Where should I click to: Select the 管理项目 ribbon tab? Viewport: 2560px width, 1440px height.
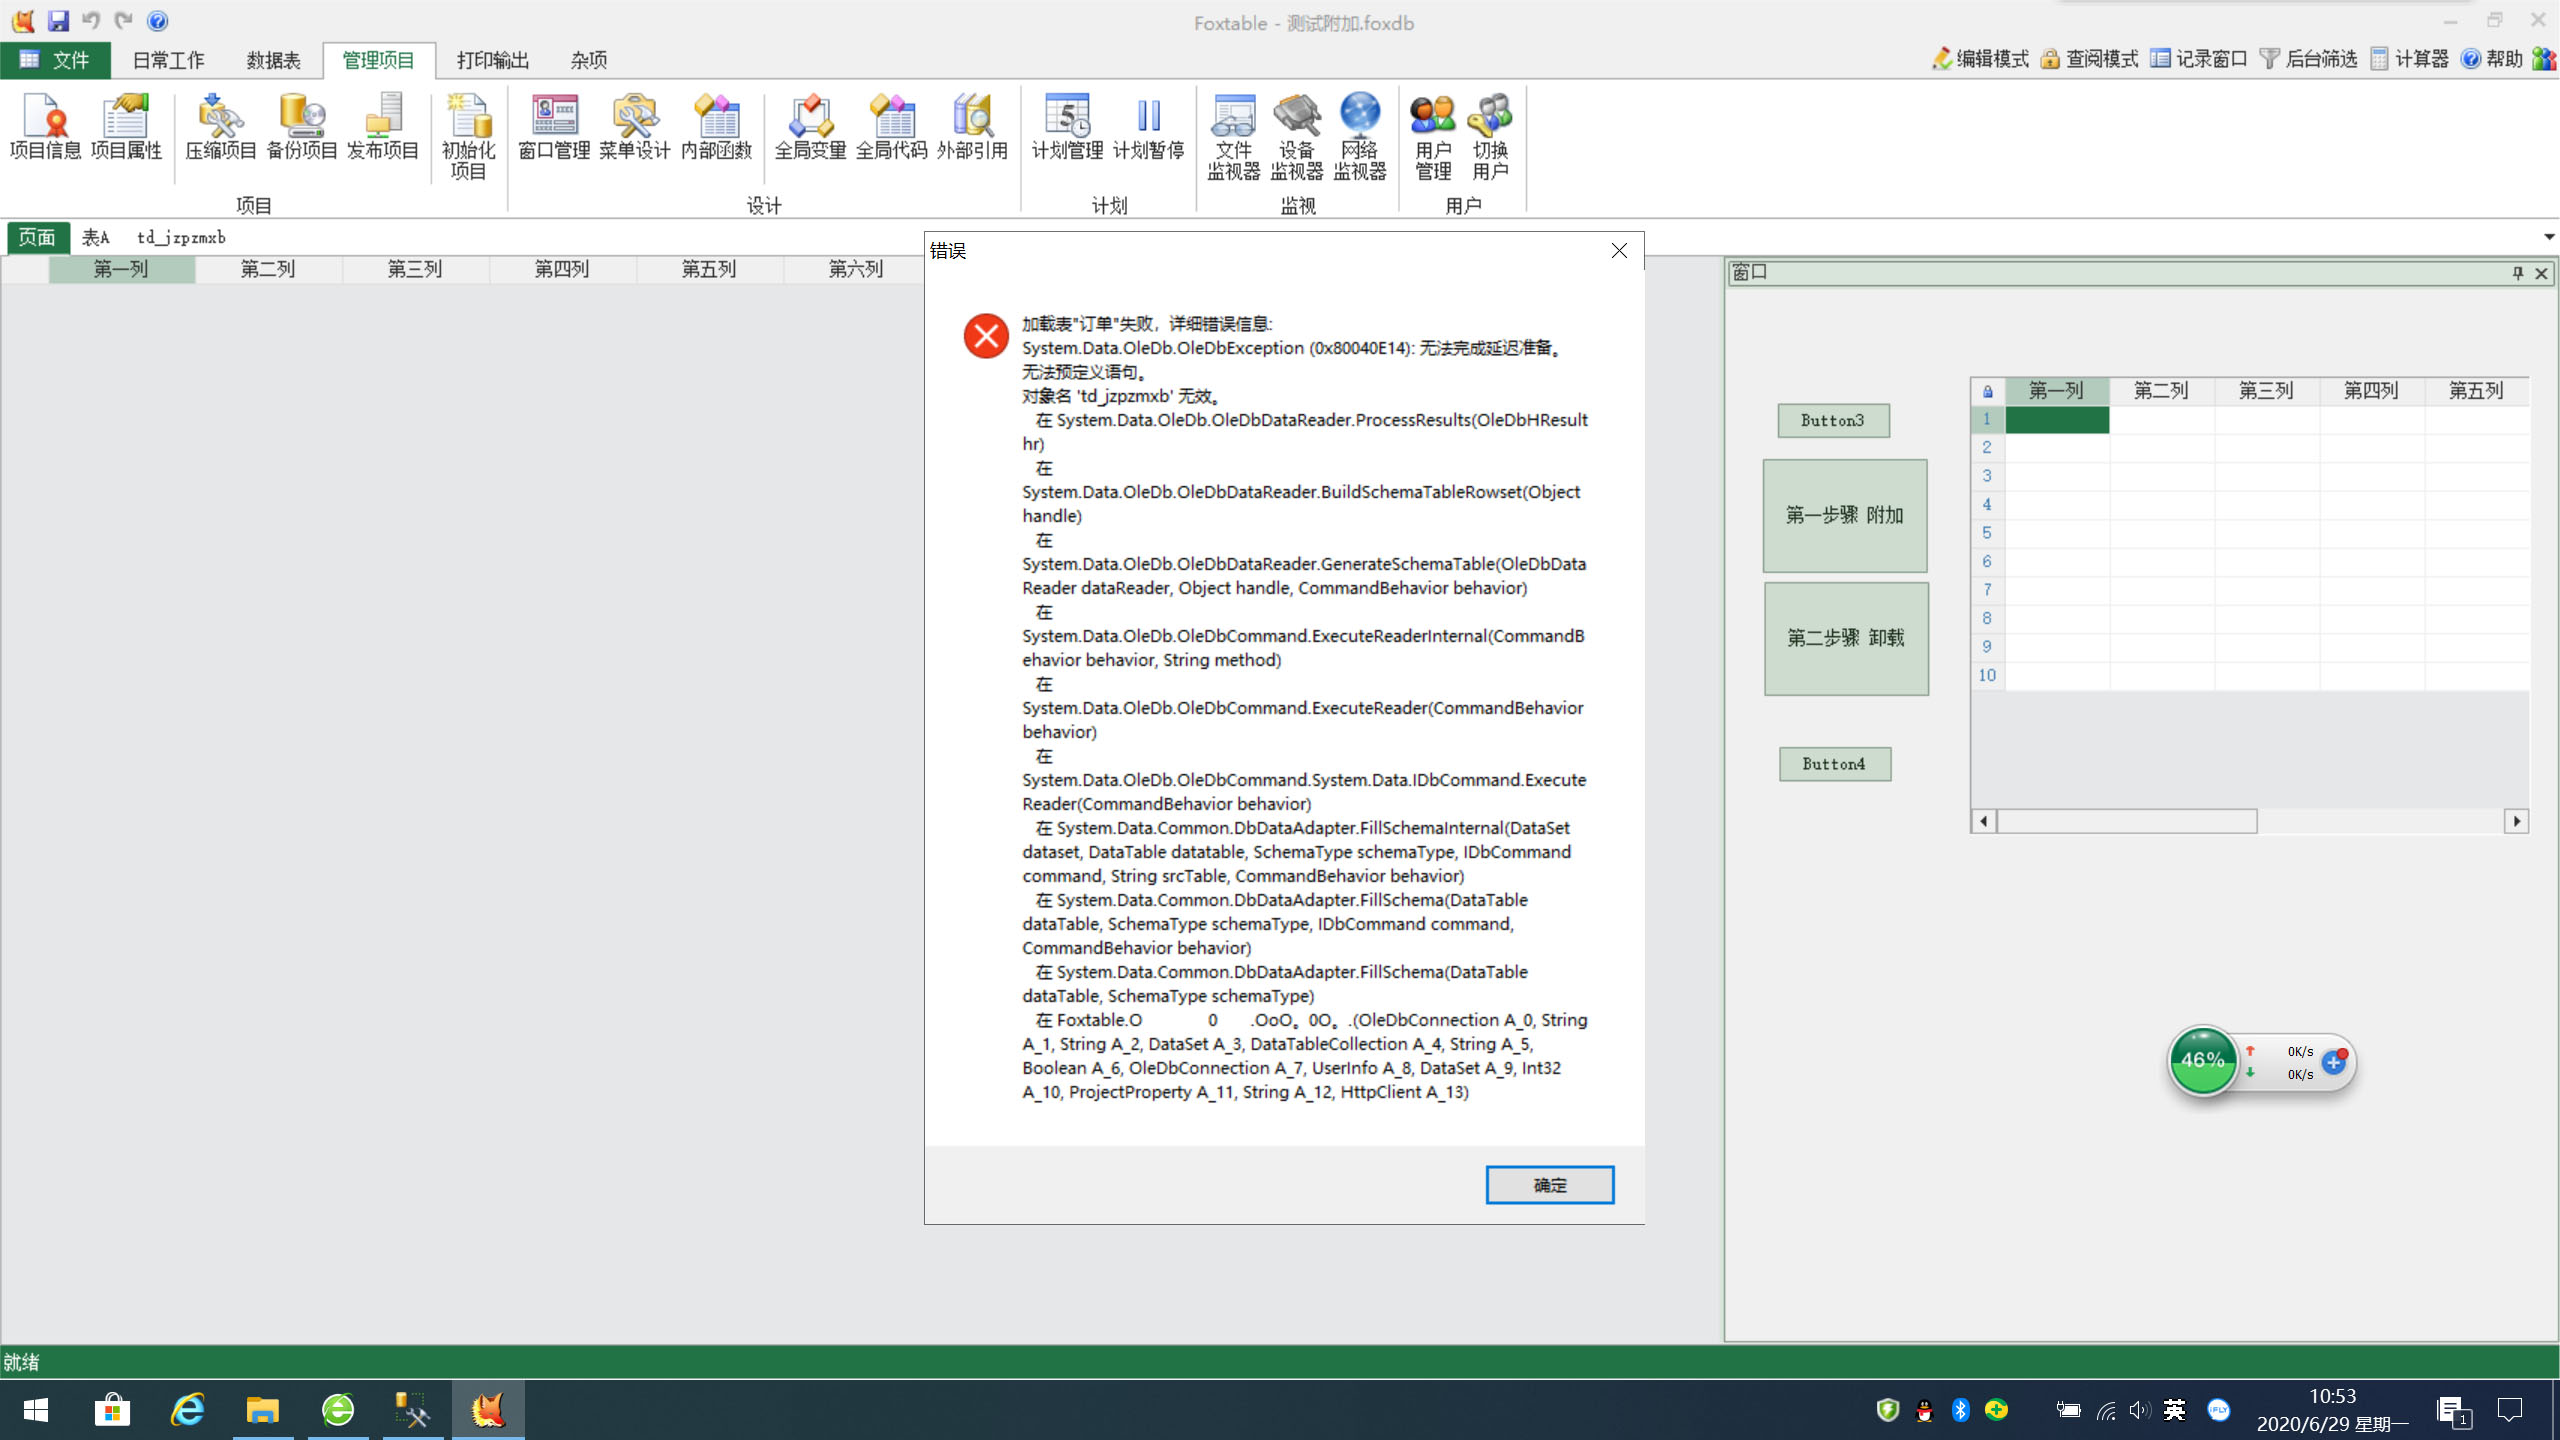pyautogui.click(x=378, y=60)
